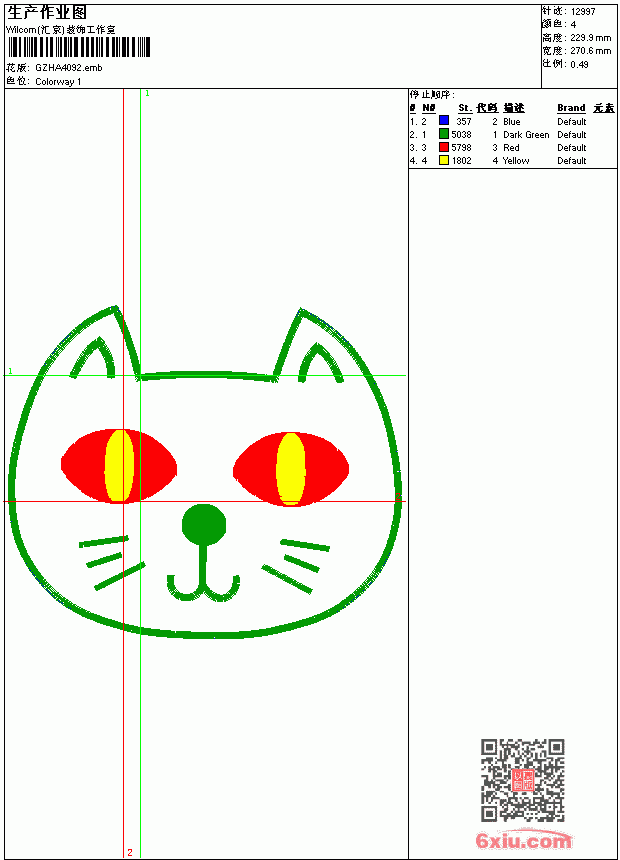Click the red marker number 2 at bottom
This screenshot has width=620, height=860.
coord(130,852)
